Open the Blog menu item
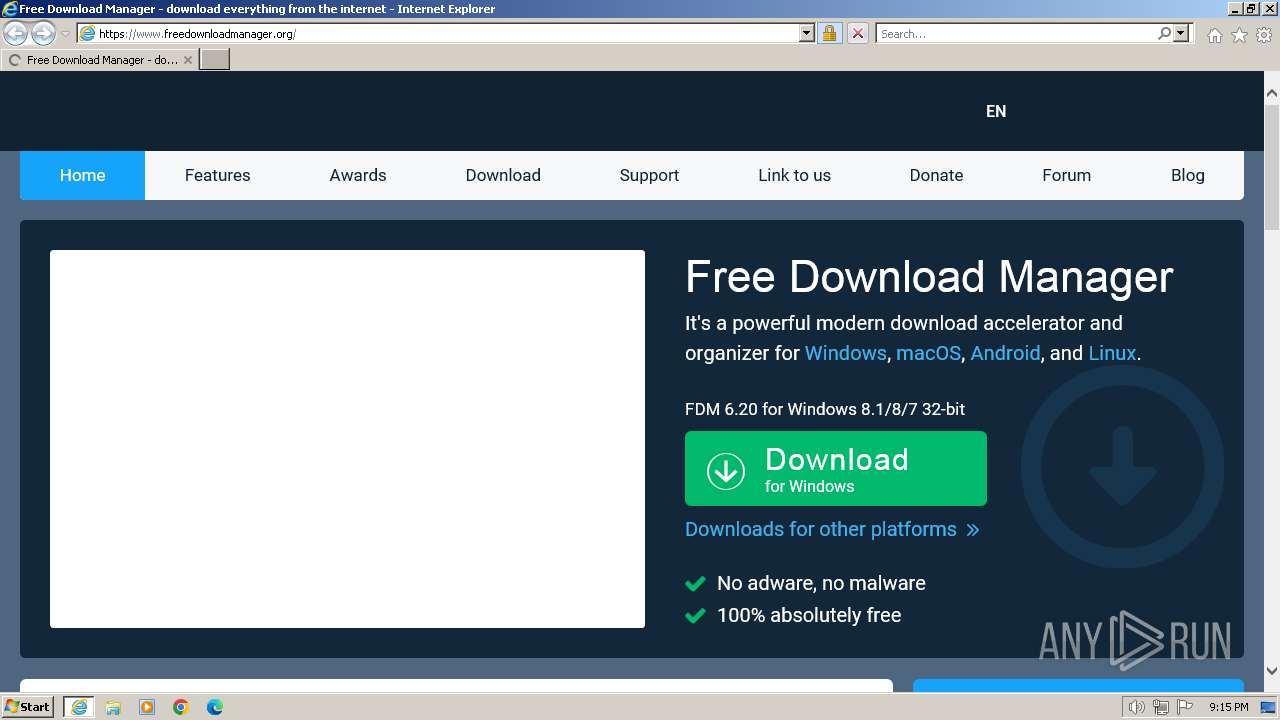 point(1187,175)
